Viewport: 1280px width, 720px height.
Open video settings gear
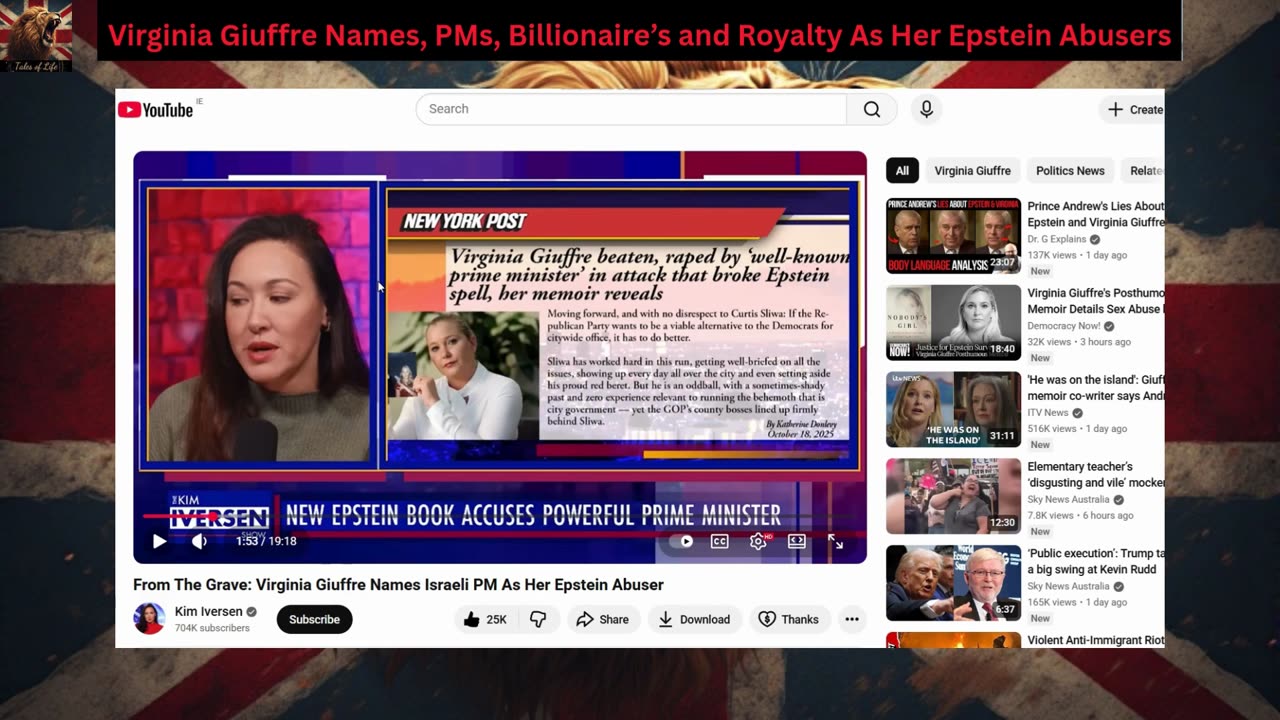(x=759, y=541)
